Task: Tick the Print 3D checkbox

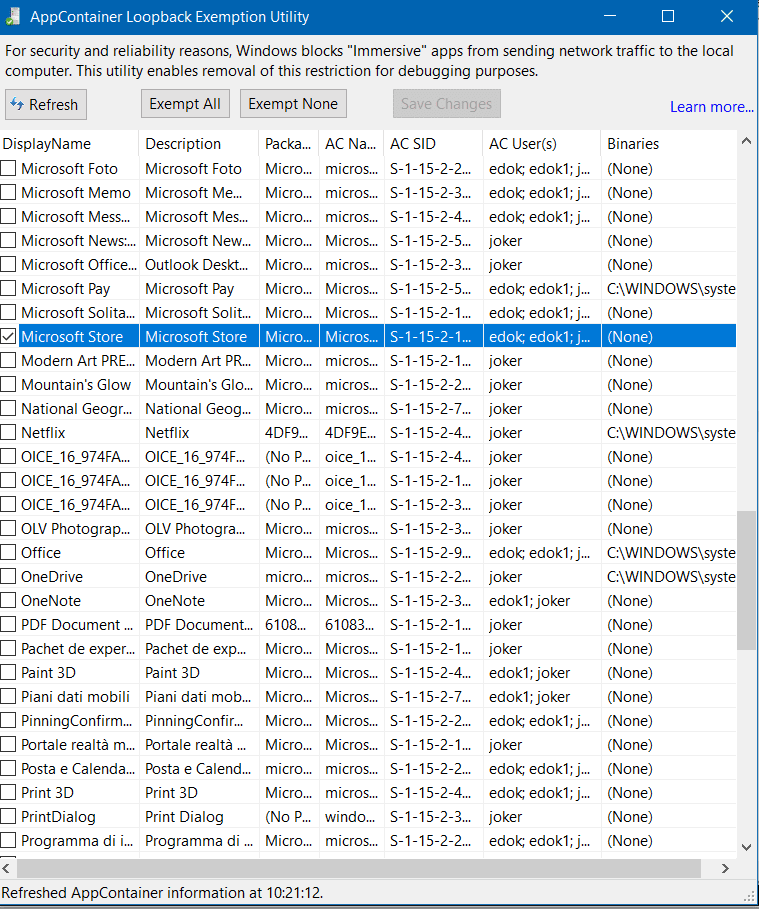Action: coord(8,792)
